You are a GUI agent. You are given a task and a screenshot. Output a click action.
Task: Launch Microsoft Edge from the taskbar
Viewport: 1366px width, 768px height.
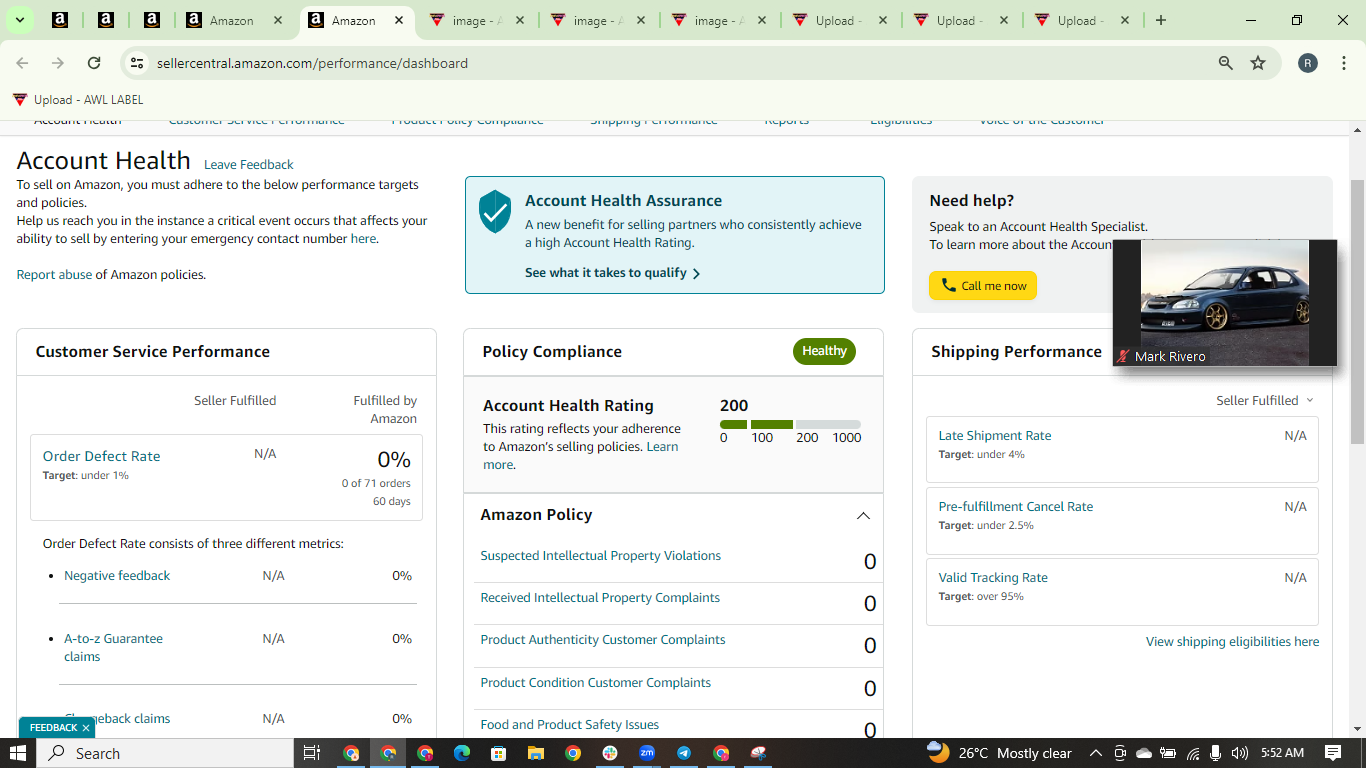pyautogui.click(x=462, y=753)
